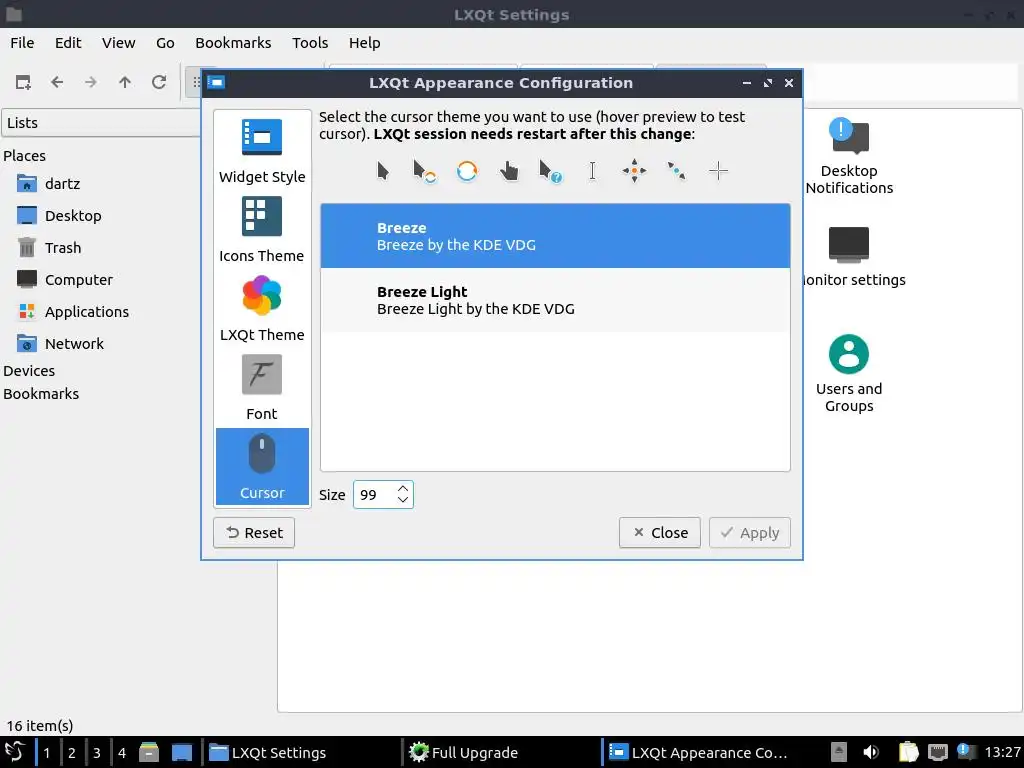
Task: Switch to LXQt Appearance Configuration taskbar entry
Action: tap(701, 753)
